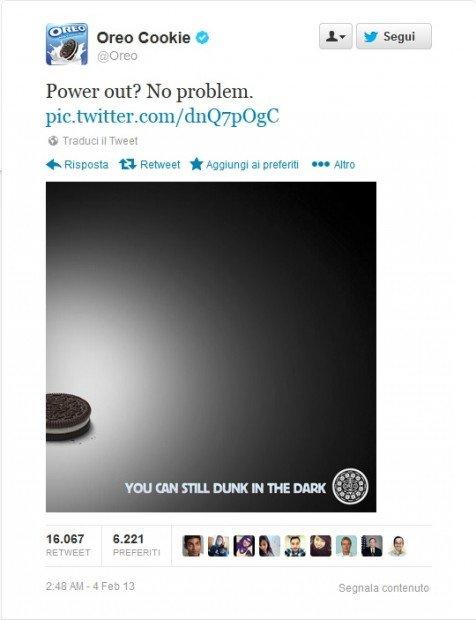476x620 pixels.
Task: Follow Oreo with the Segui button
Action: (x=394, y=36)
